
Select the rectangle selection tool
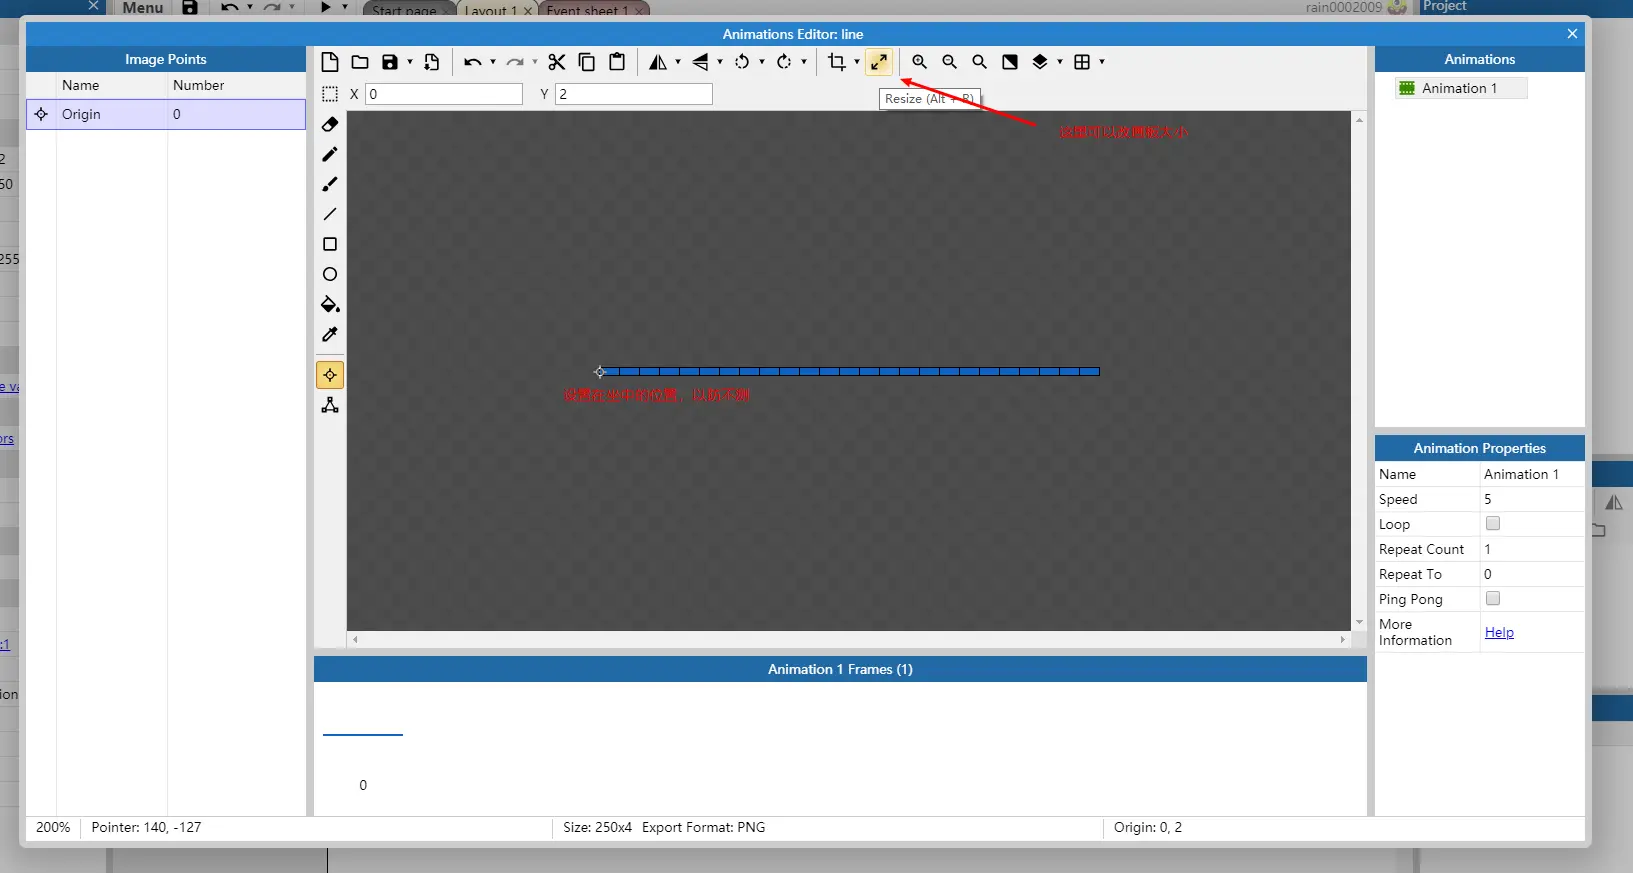[330, 94]
